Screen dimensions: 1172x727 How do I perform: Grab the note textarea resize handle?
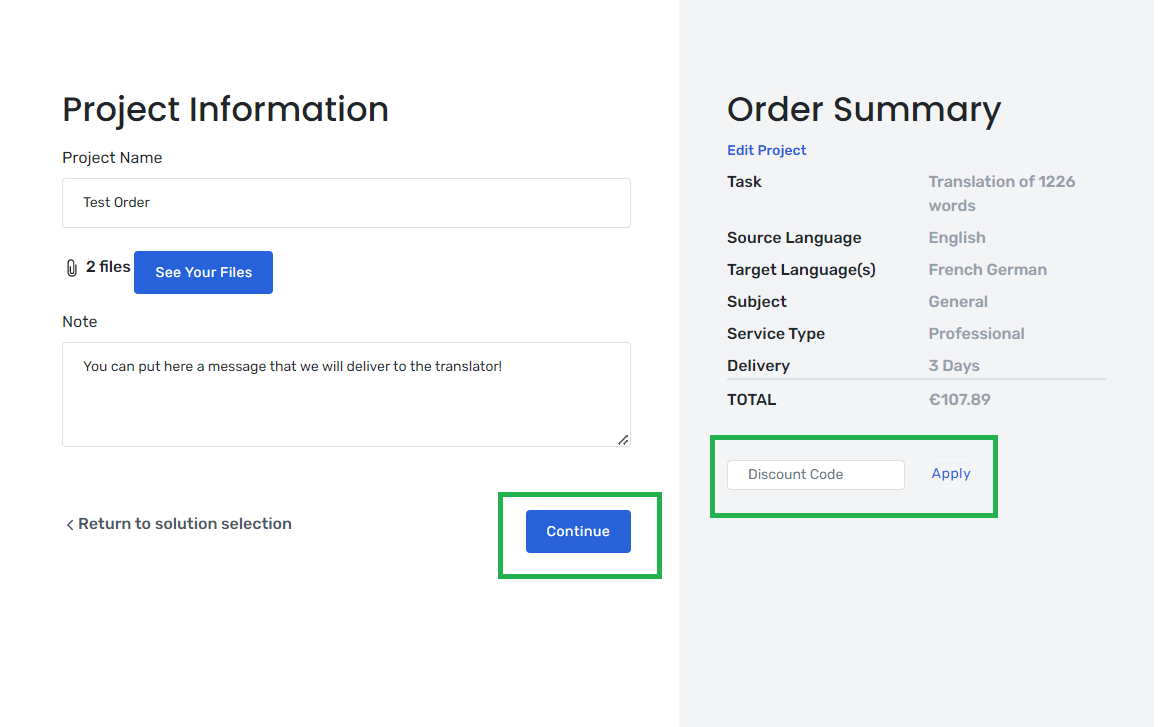[x=623, y=440]
